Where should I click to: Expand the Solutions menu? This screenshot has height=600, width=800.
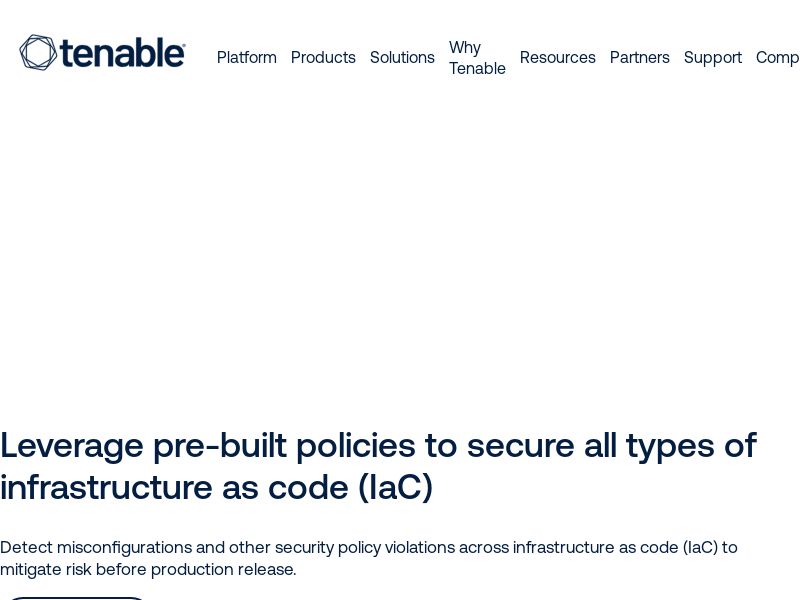point(402,57)
